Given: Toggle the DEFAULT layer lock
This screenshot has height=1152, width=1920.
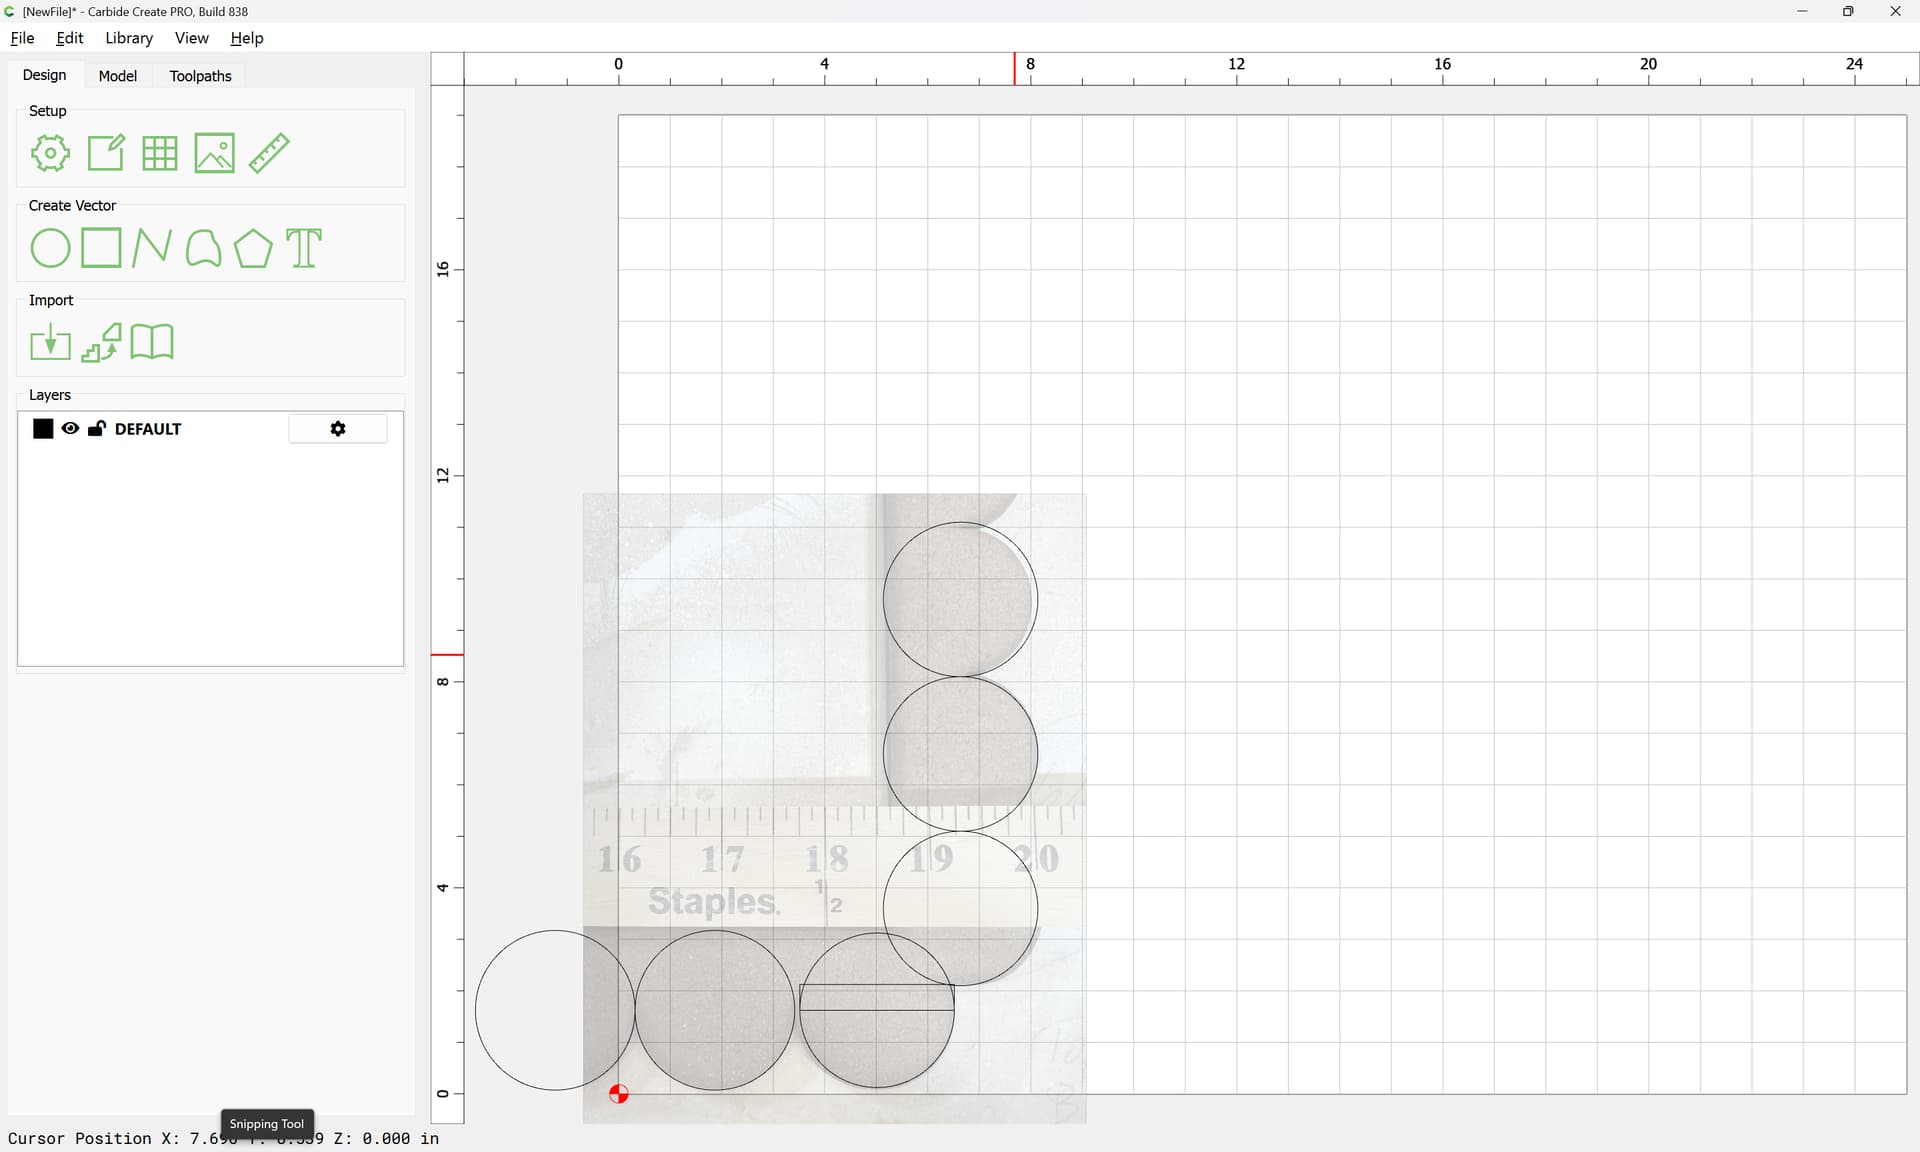Looking at the screenshot, I should (x=97, y=428).
